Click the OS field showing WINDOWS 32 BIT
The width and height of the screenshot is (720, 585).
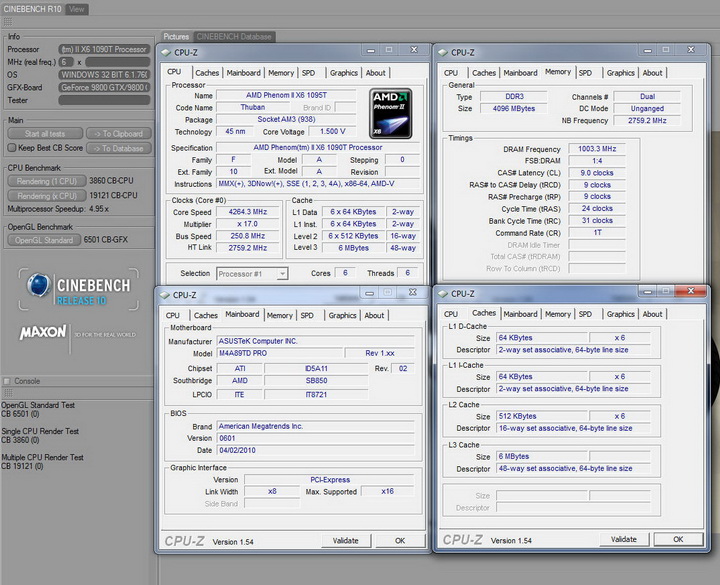(x=104, y=74)
